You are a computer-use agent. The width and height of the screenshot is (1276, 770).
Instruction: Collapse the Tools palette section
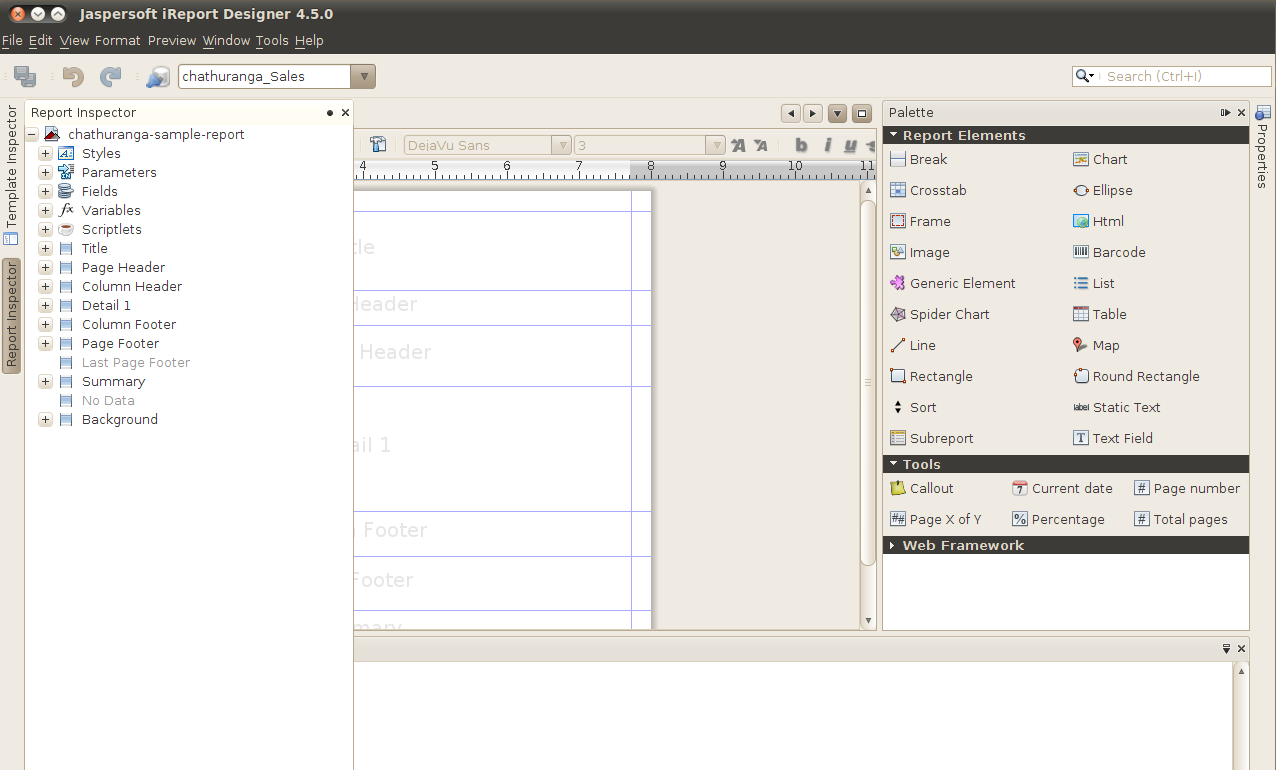[893, 464]
